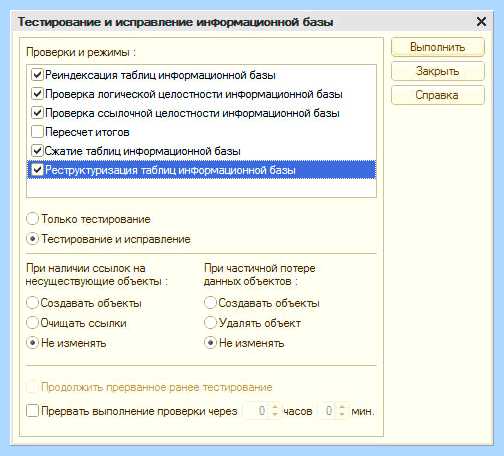
Task: Select Не изменять under частичной потере данных
Action: click(x=210, y=343)
